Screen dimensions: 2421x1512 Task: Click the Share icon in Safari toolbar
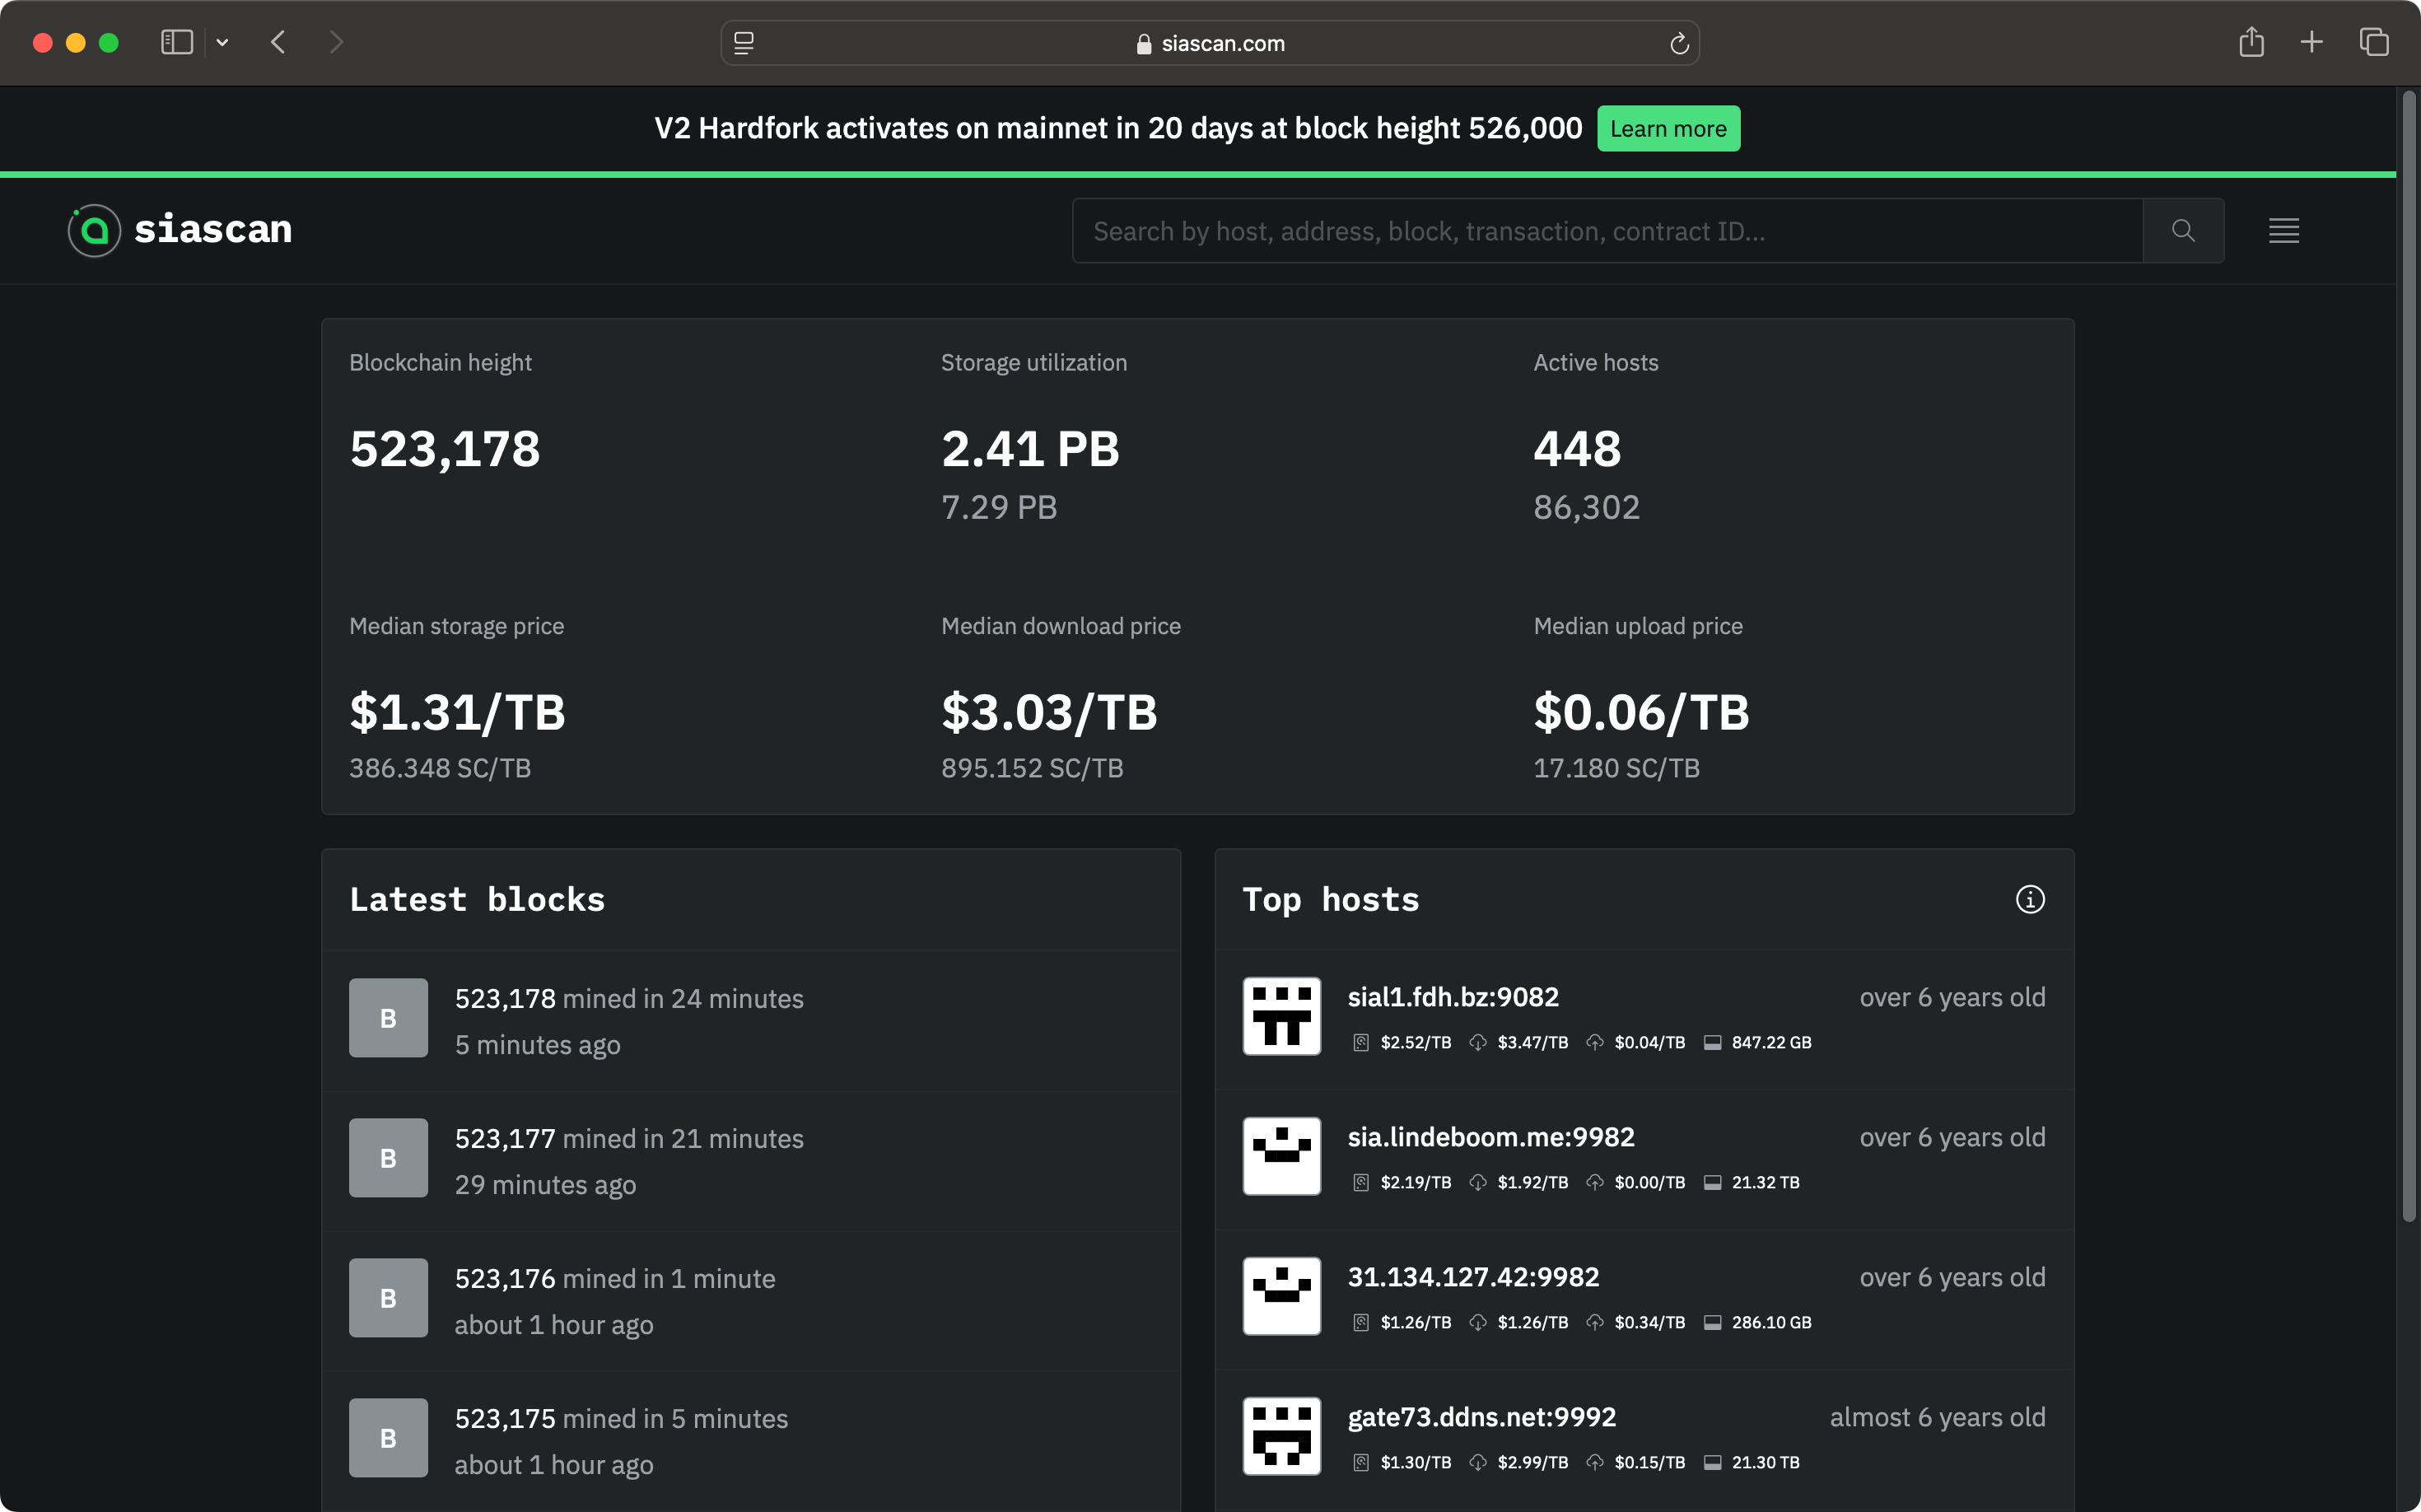tap(2251, 42)
